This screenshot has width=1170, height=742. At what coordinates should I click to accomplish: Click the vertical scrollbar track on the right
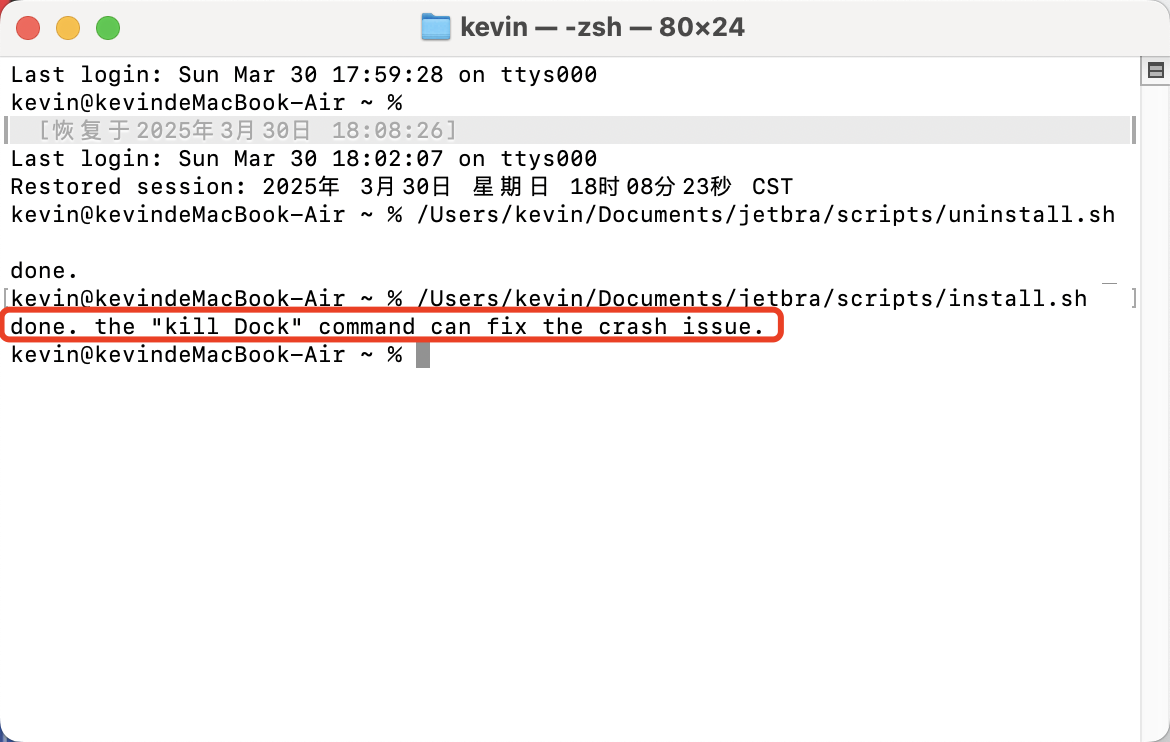click(1155, 411)
